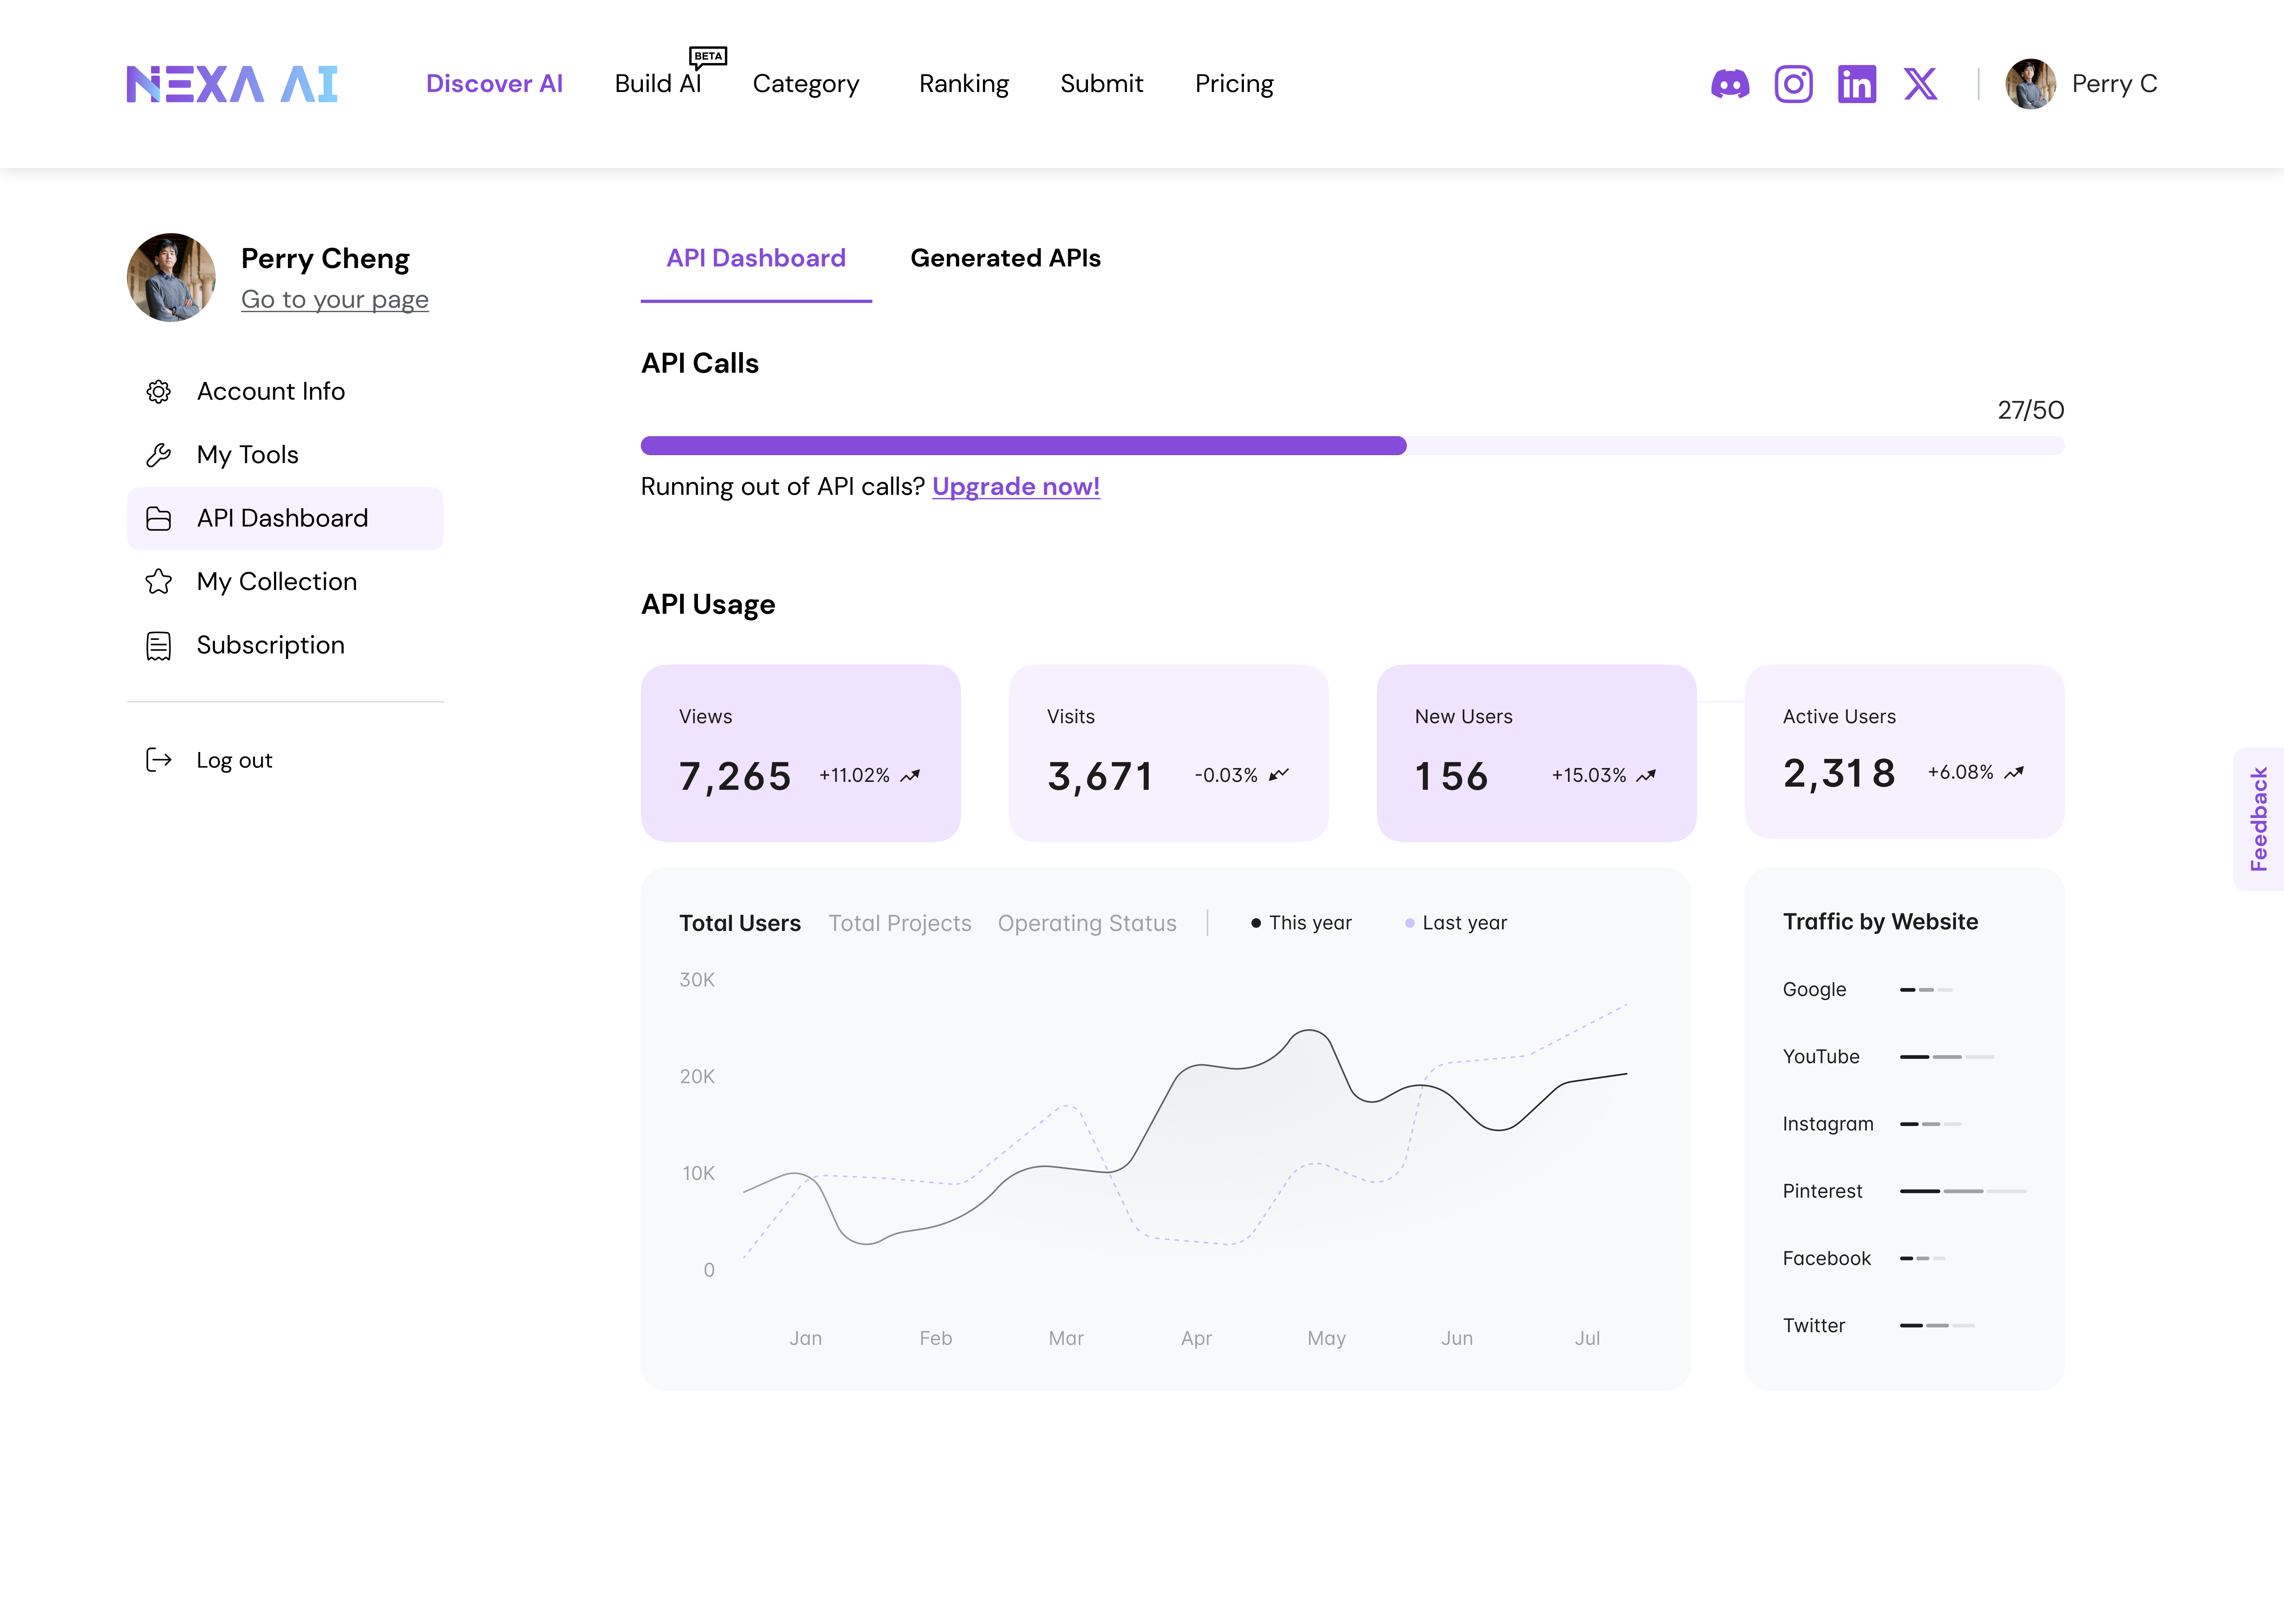Click the X (Twitter) icon in header
Image resolution: width=2284 pixels, height=1624 pixels.
[x=1920, y=84]
